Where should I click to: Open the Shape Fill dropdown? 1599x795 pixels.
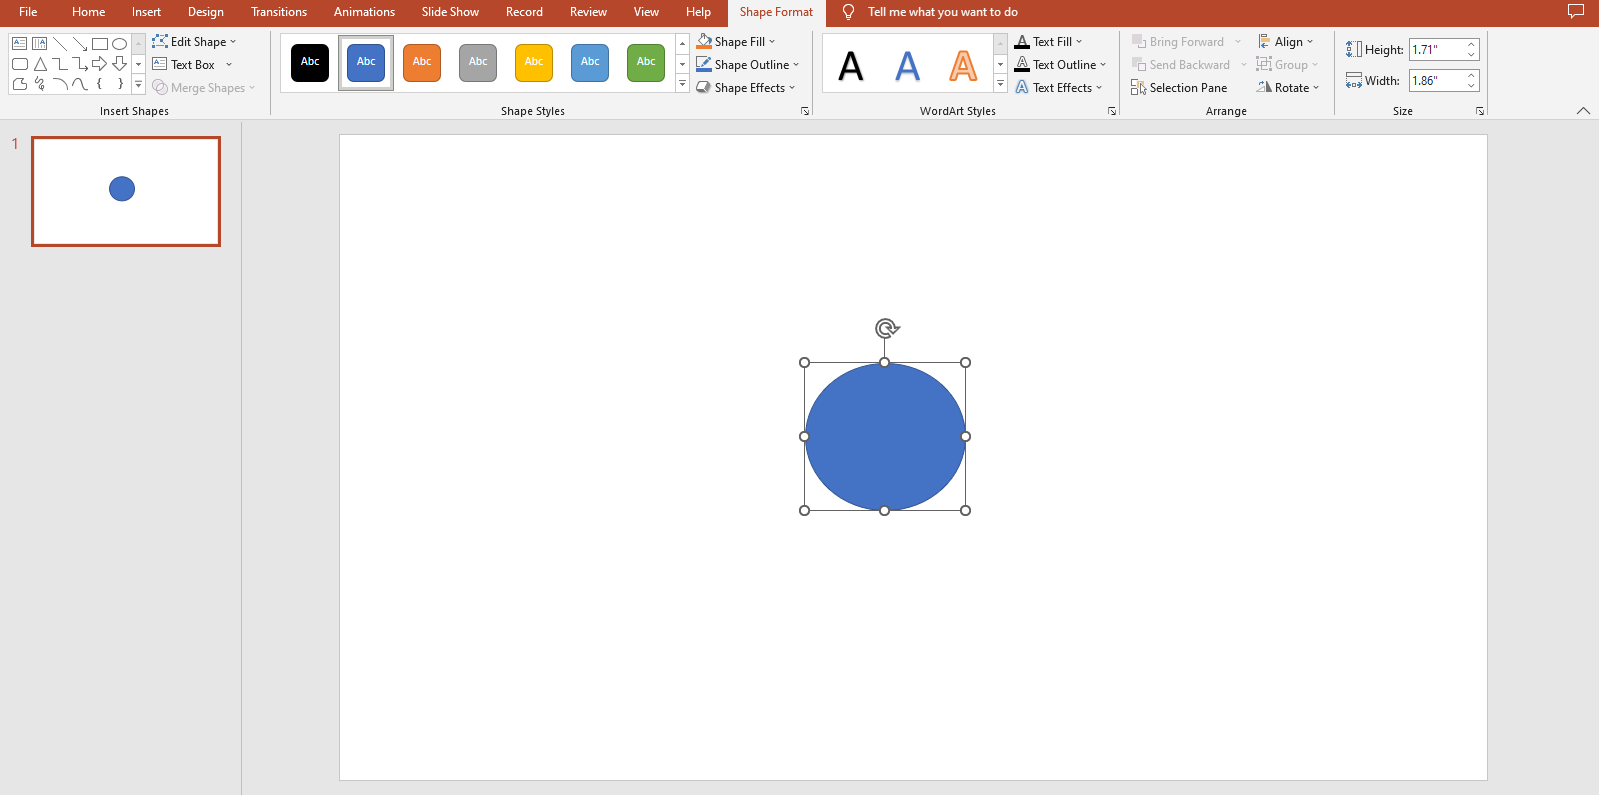point(736,42)
